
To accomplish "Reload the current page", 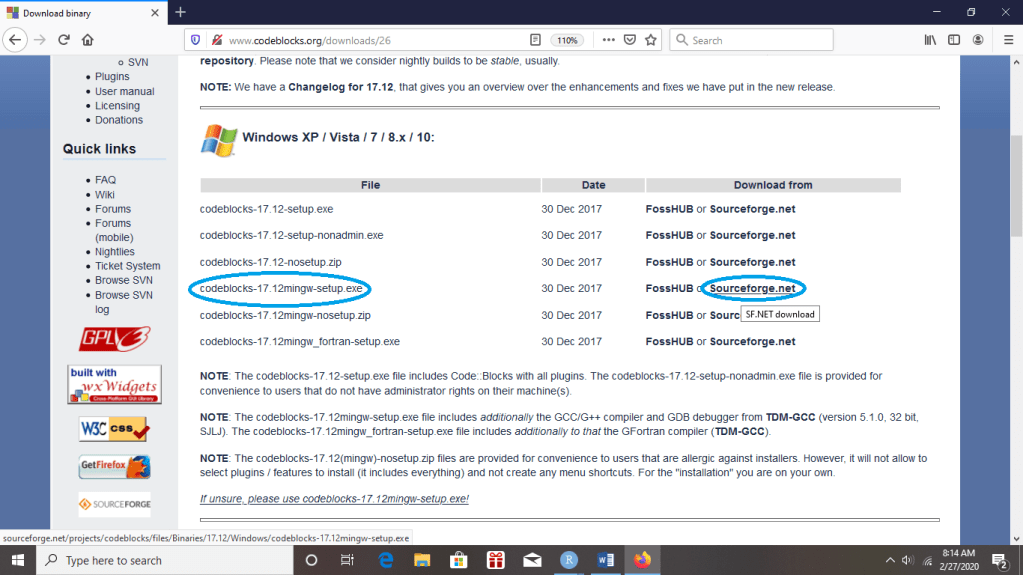I will pyautogui.click(x=64, y=40).
